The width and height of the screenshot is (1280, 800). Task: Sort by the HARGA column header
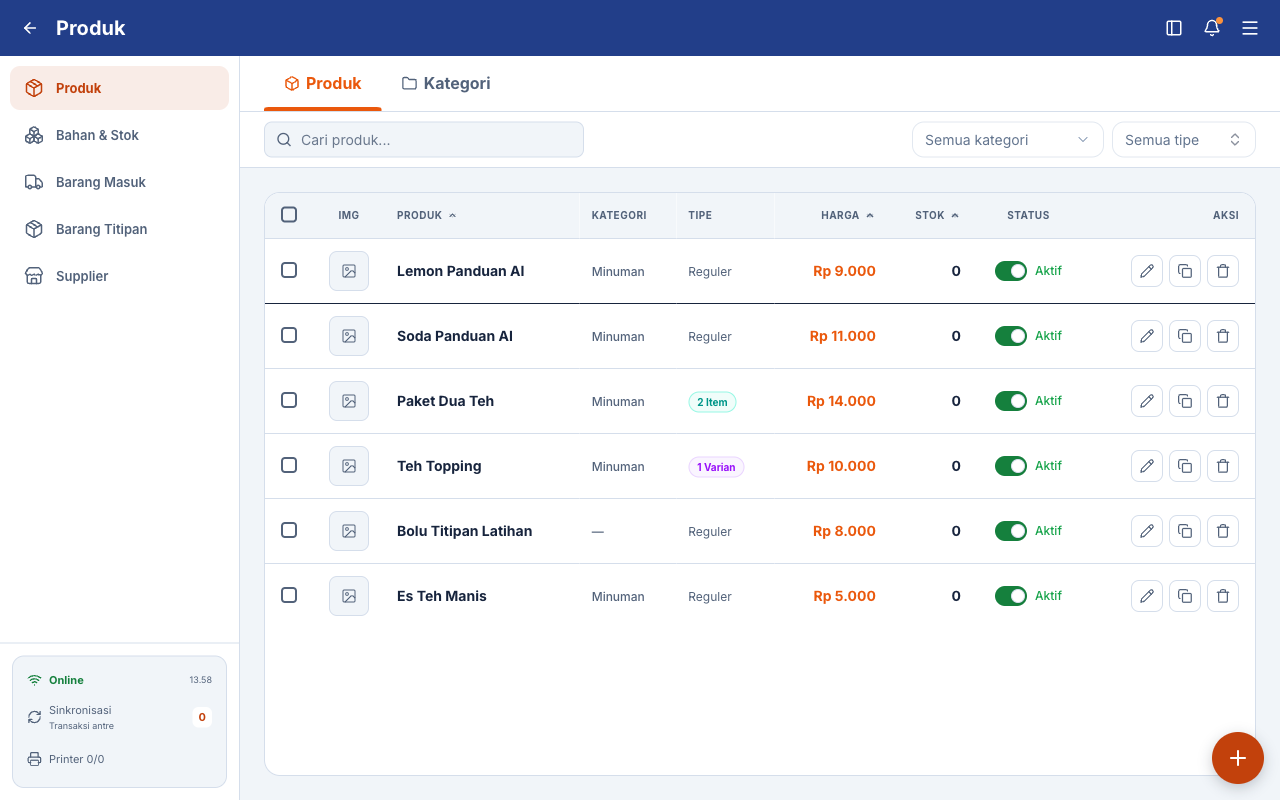tap(847, 215)
